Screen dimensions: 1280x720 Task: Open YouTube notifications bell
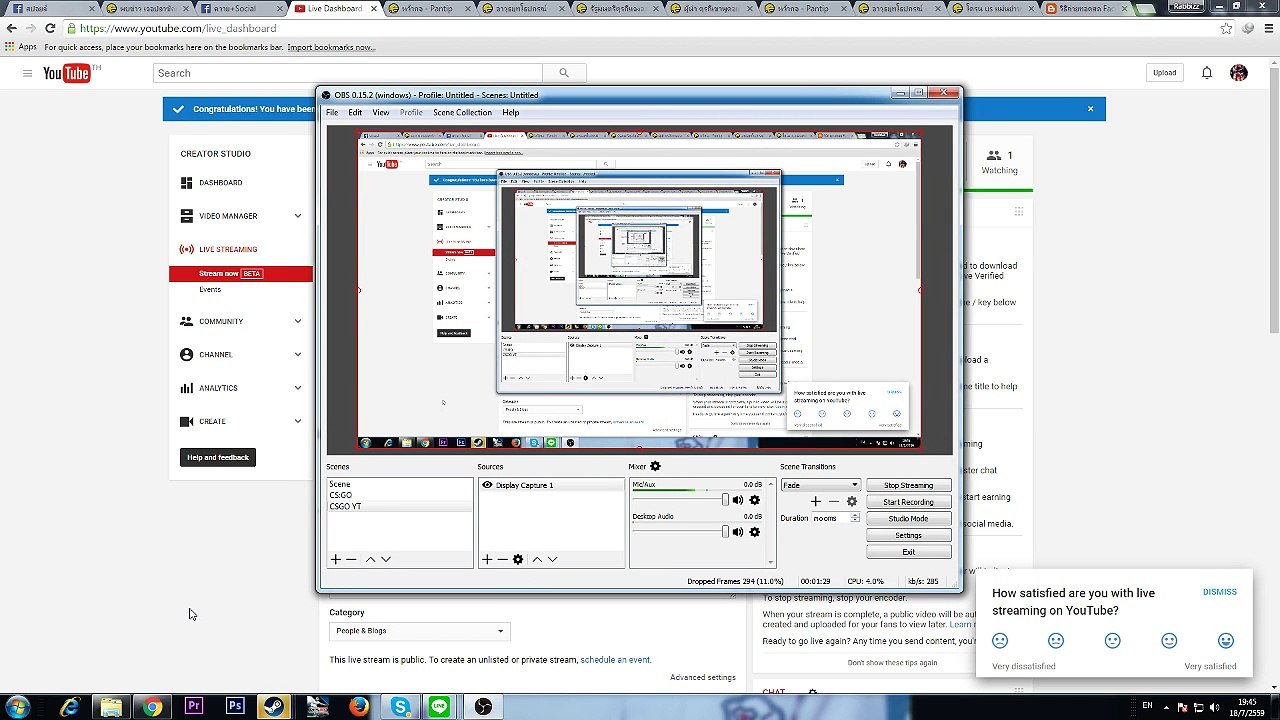[1207, 73]
